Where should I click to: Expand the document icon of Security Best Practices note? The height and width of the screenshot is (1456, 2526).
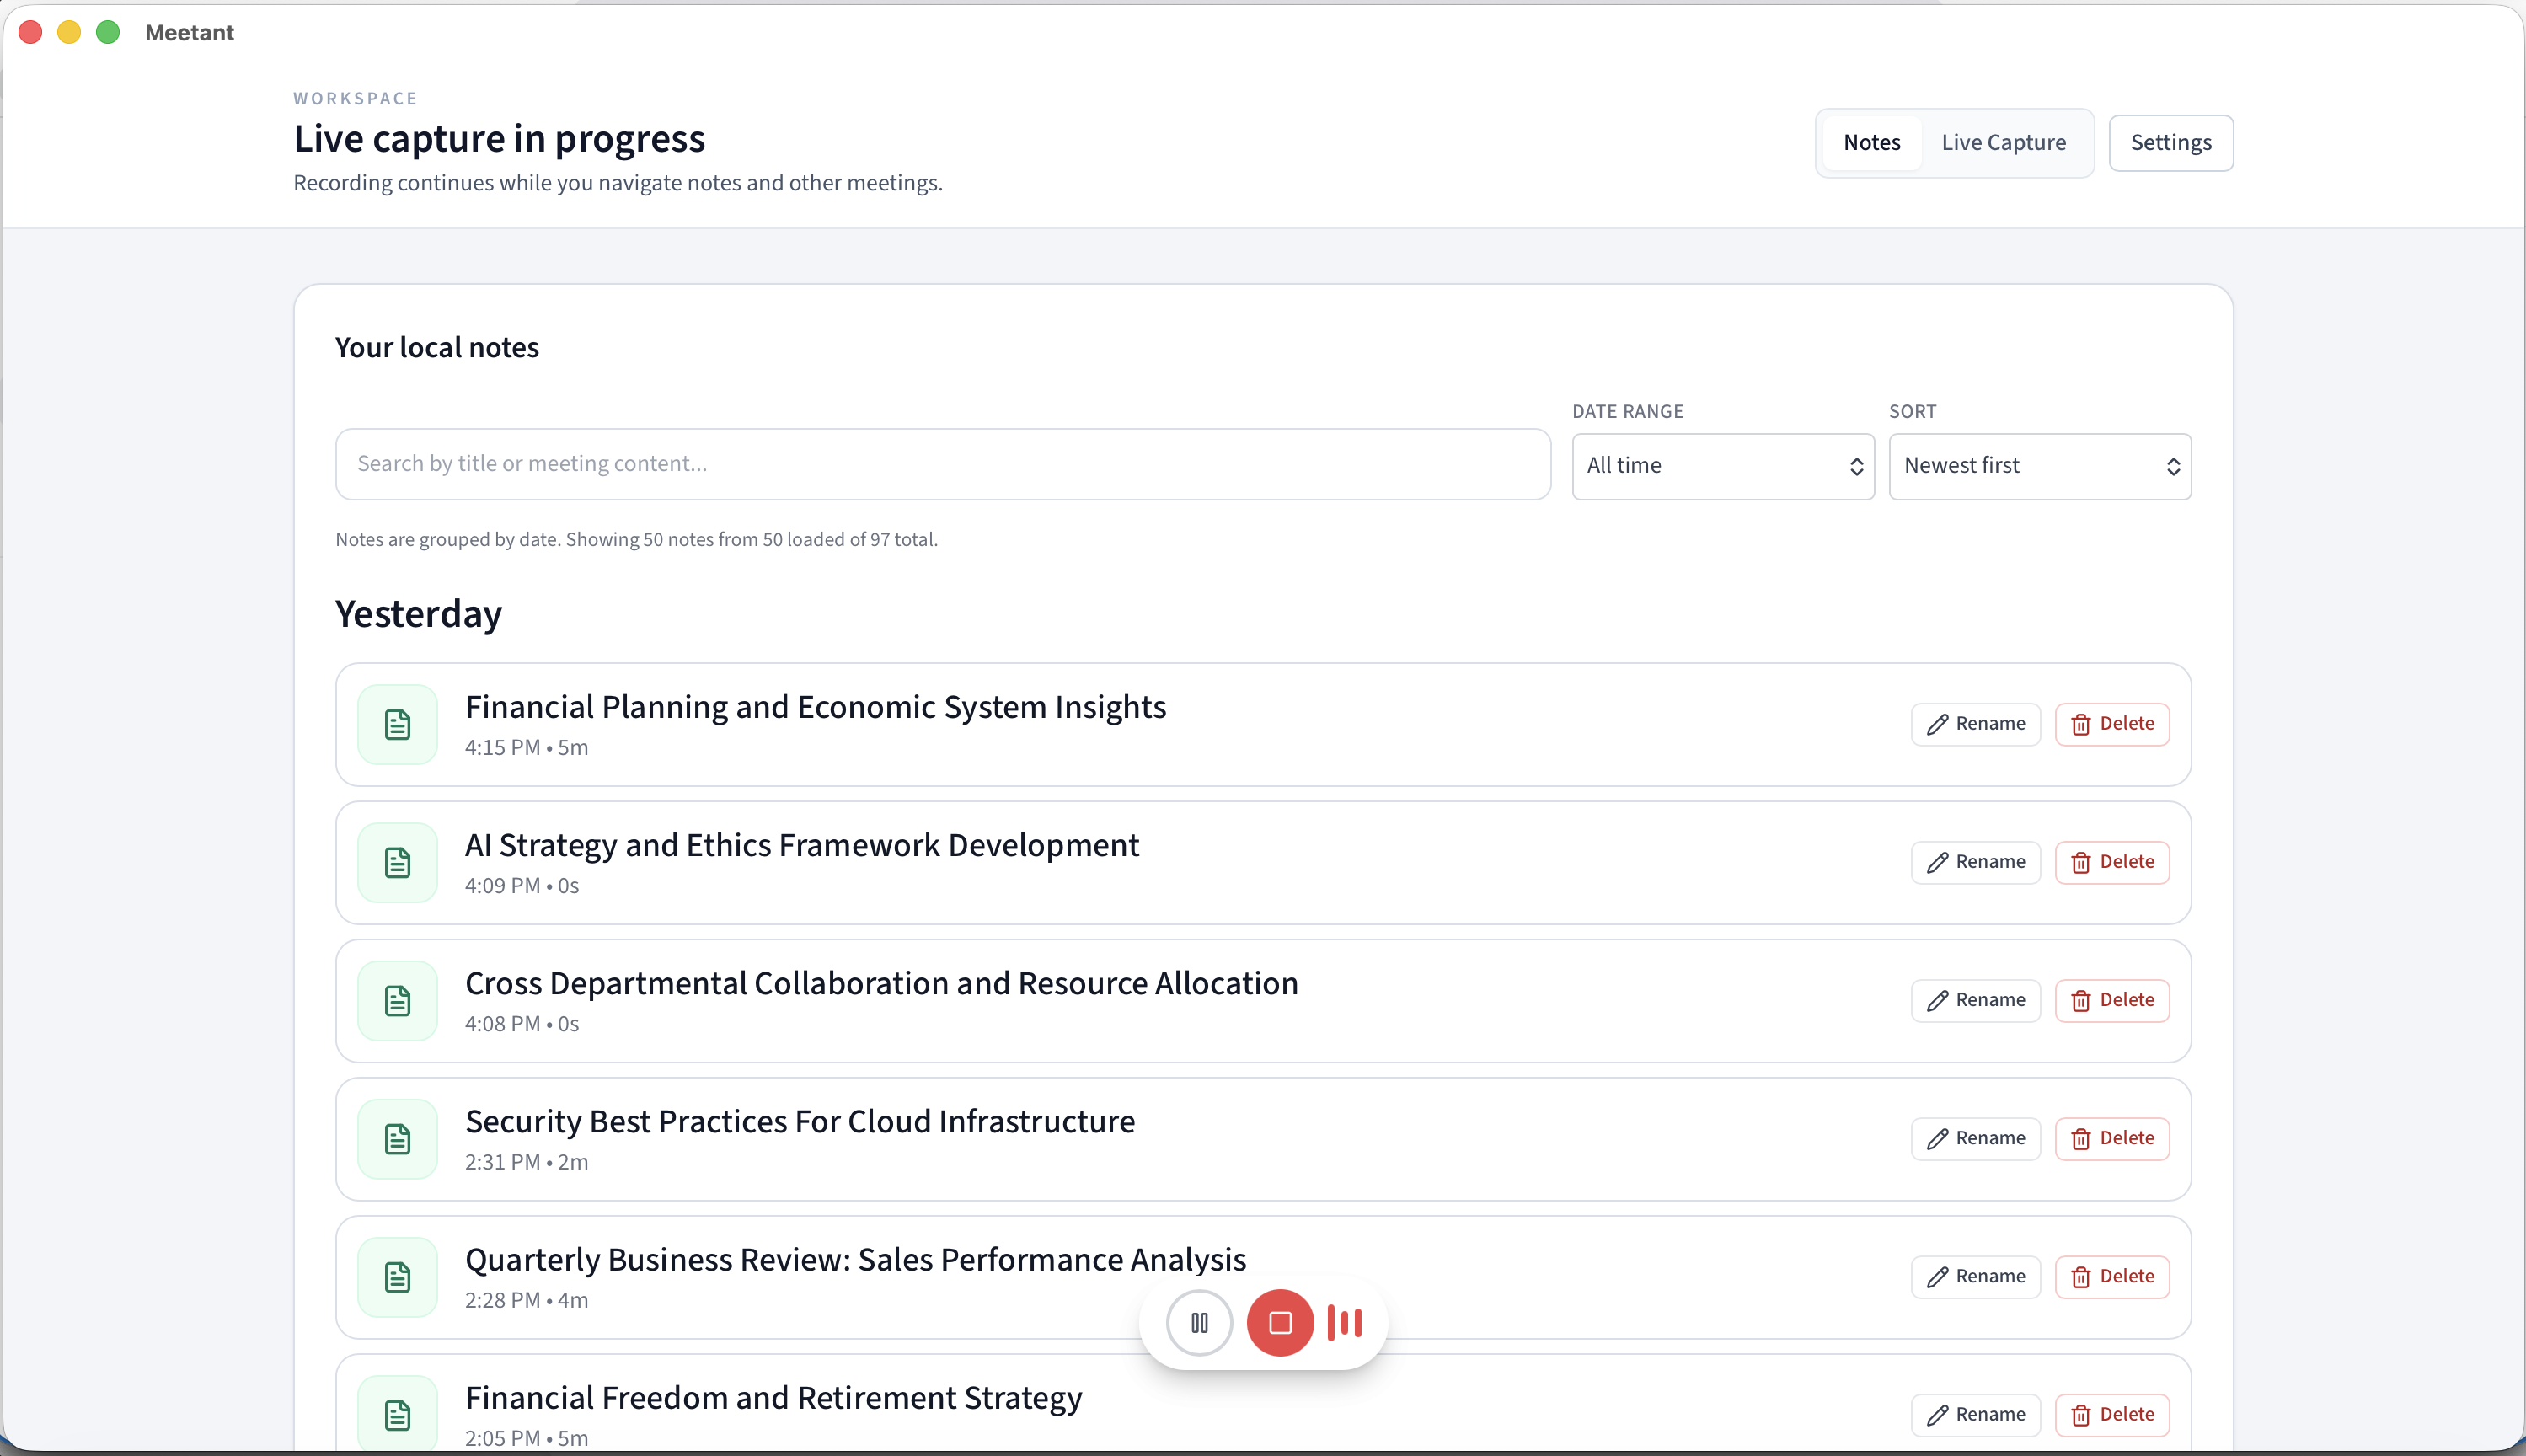397,1138
